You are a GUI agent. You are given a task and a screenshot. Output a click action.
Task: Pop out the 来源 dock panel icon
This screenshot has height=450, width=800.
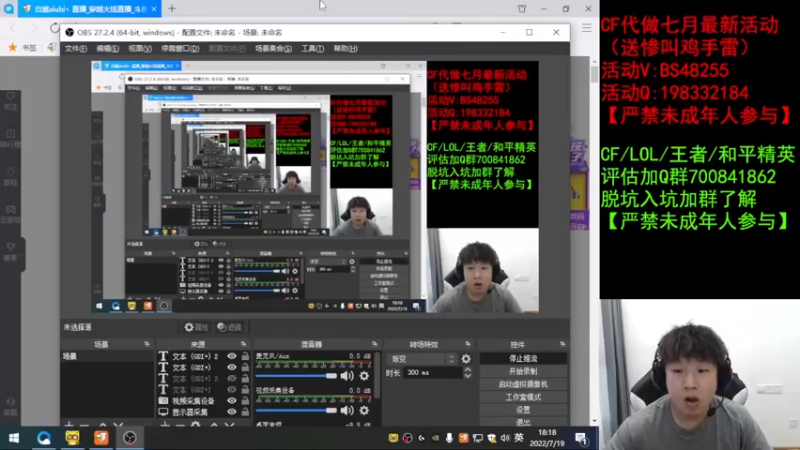243,344
